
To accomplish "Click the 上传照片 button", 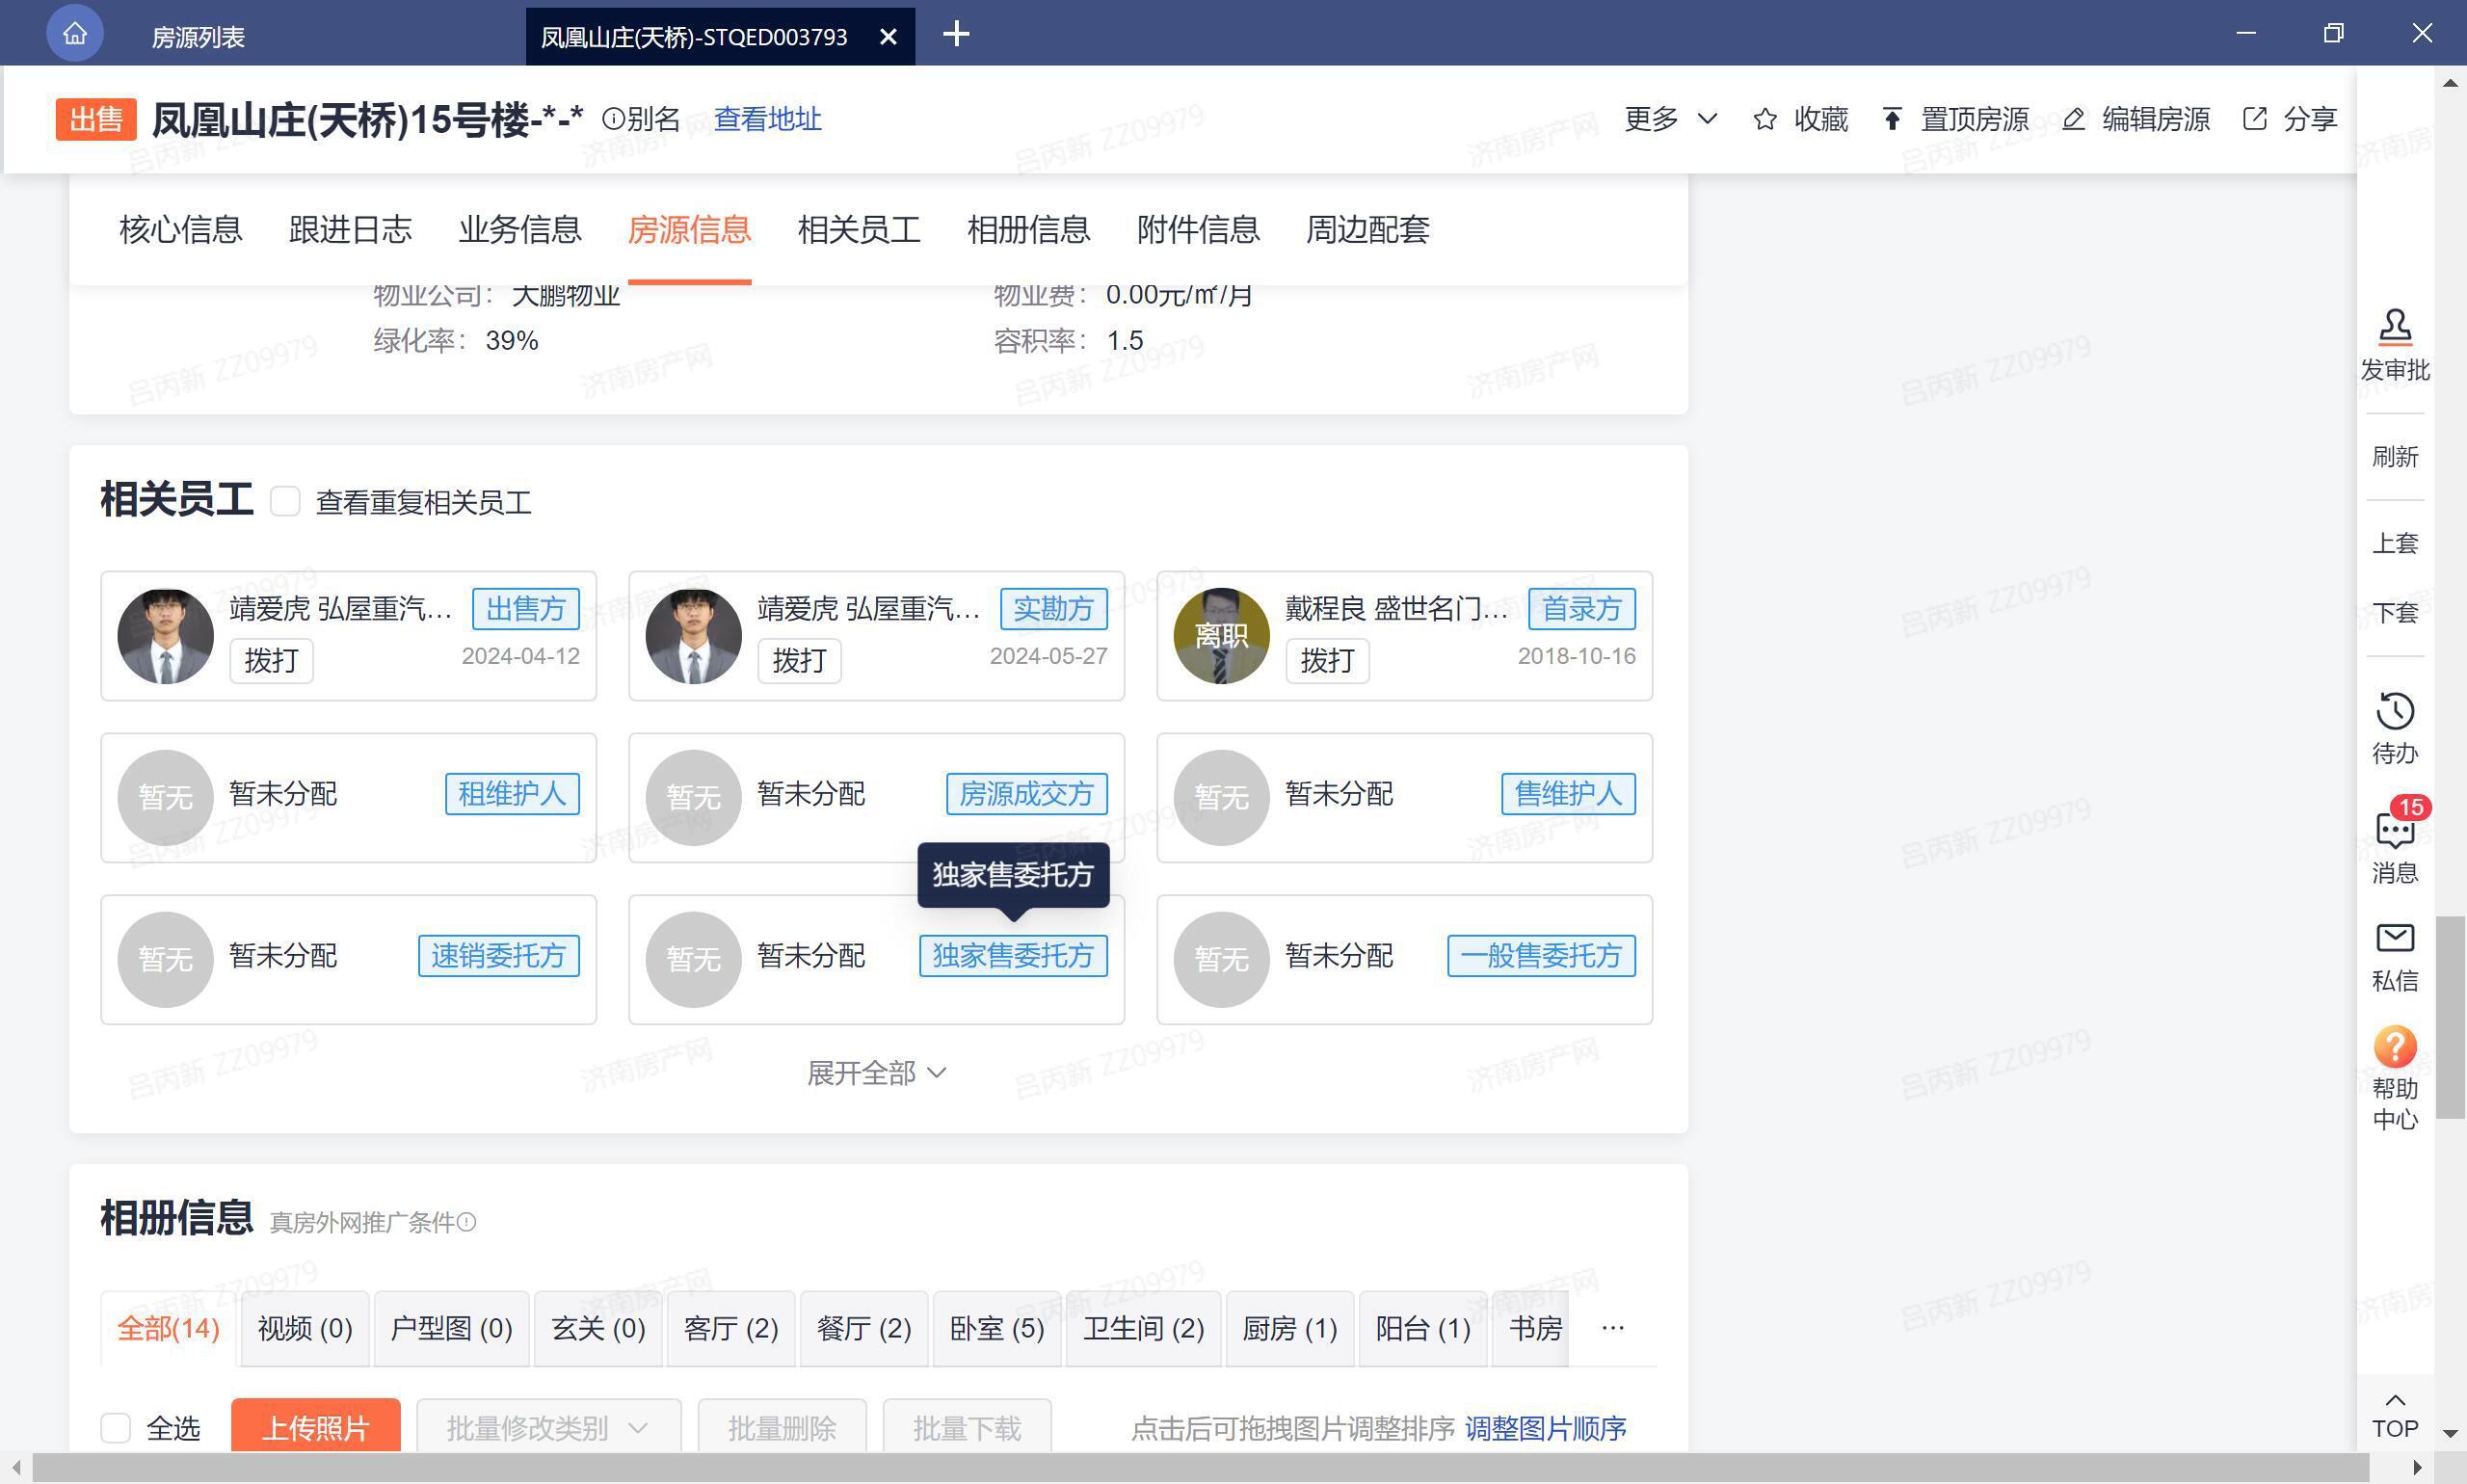I will point(316,1427).
